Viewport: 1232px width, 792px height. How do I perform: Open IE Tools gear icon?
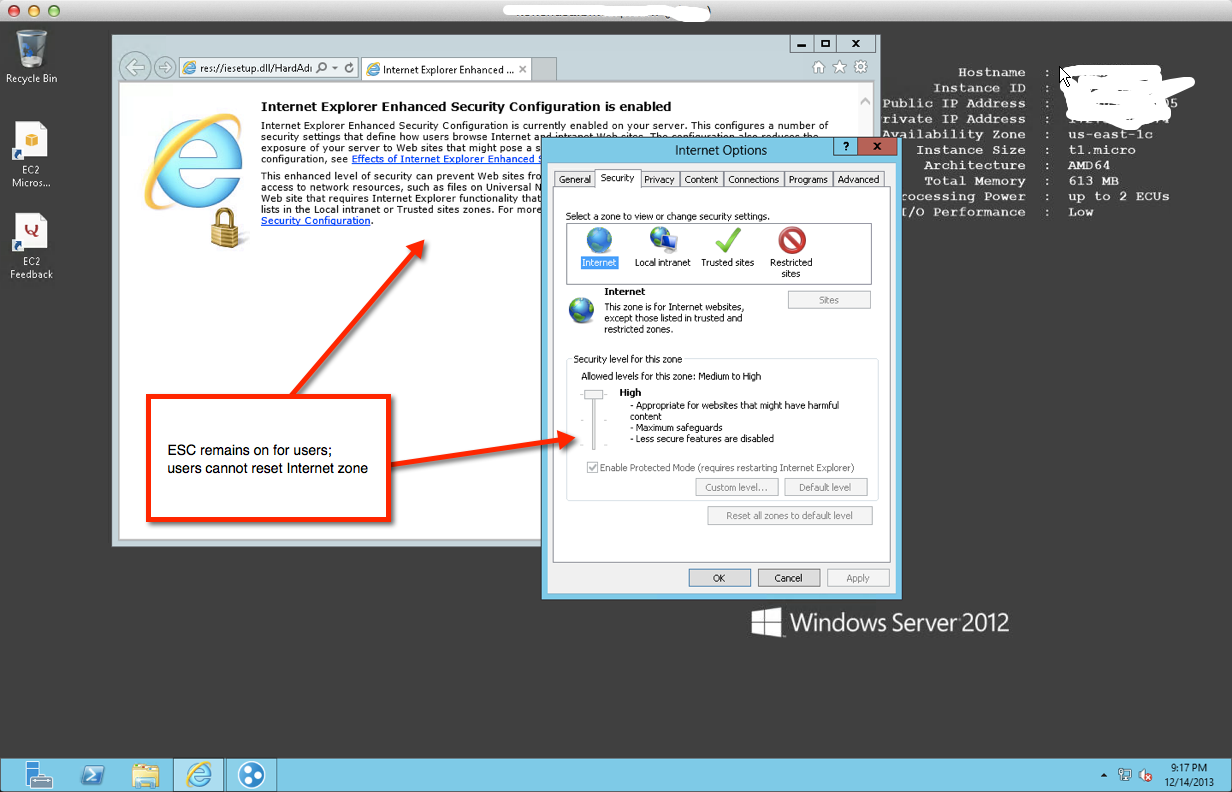pyautogui.click(x=860, y=67)
